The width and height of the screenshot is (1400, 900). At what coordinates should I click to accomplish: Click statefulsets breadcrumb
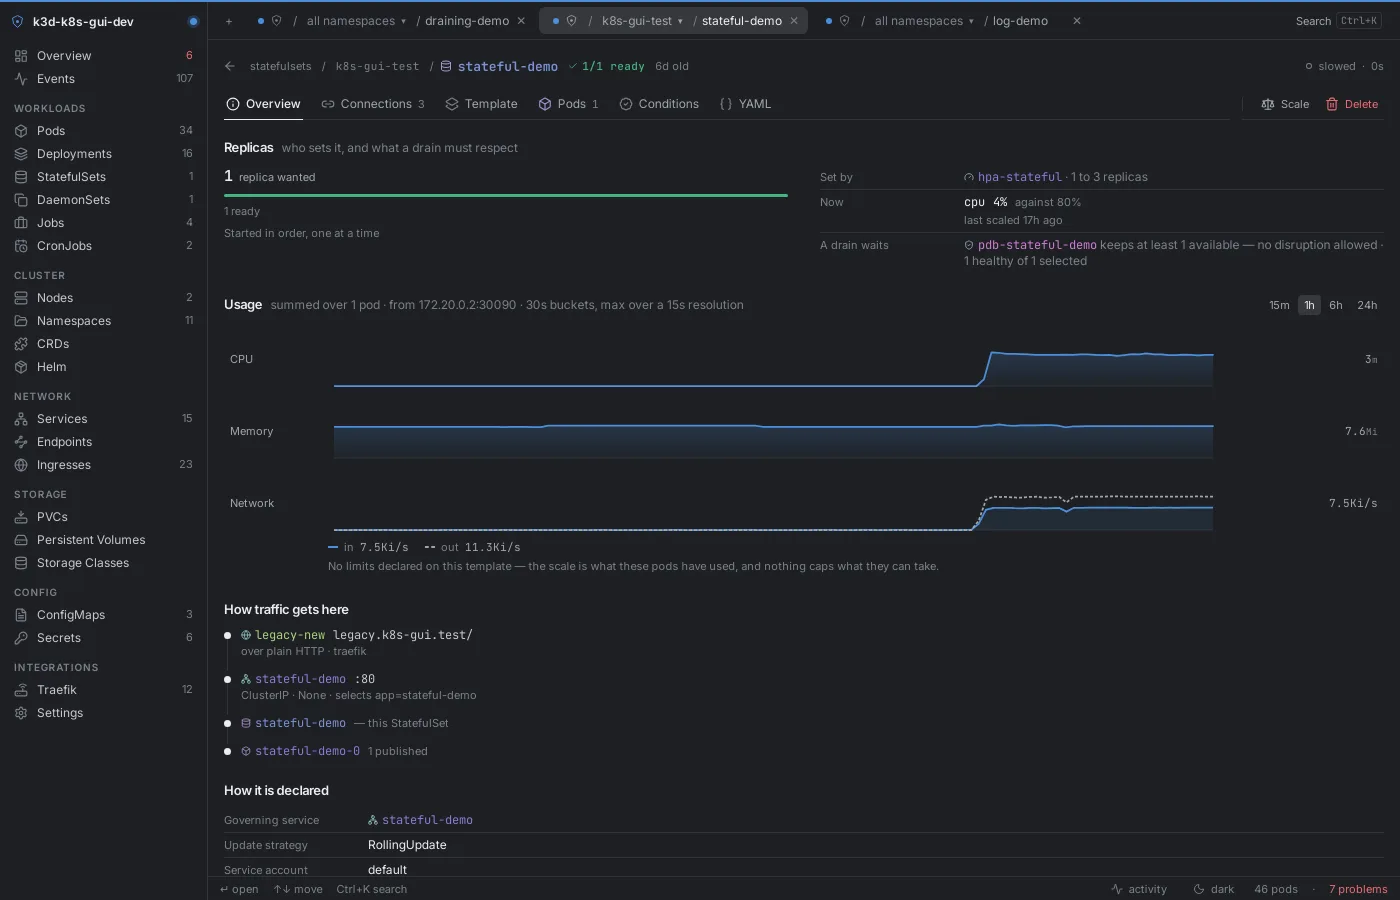click(280, 67)
